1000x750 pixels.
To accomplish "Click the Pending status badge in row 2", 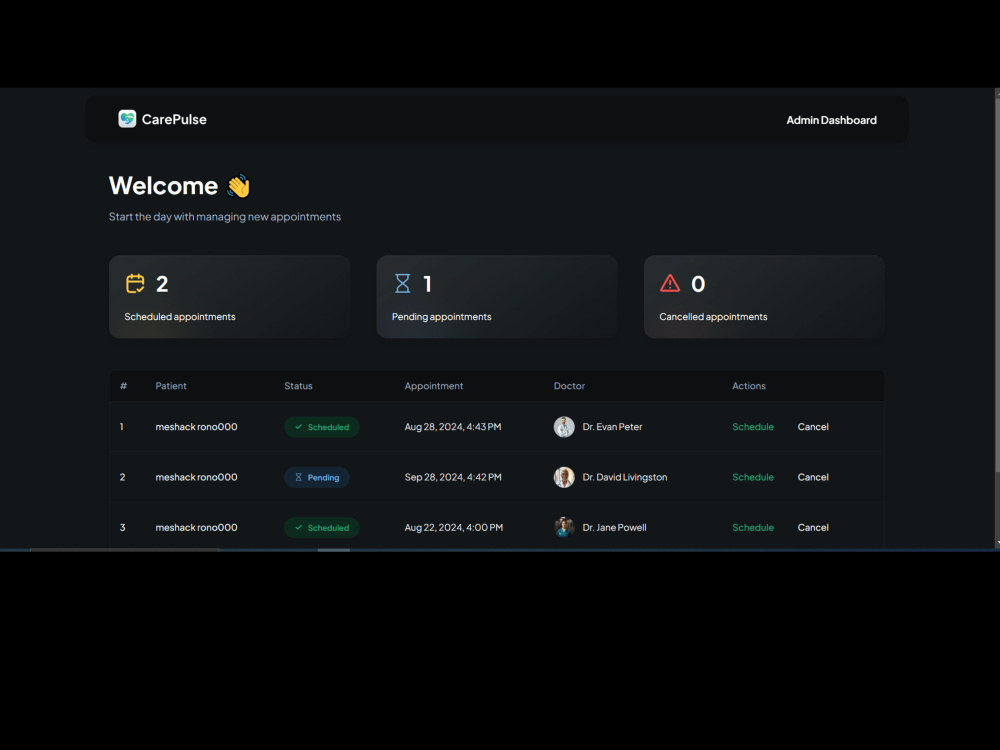I will [317, 477].
